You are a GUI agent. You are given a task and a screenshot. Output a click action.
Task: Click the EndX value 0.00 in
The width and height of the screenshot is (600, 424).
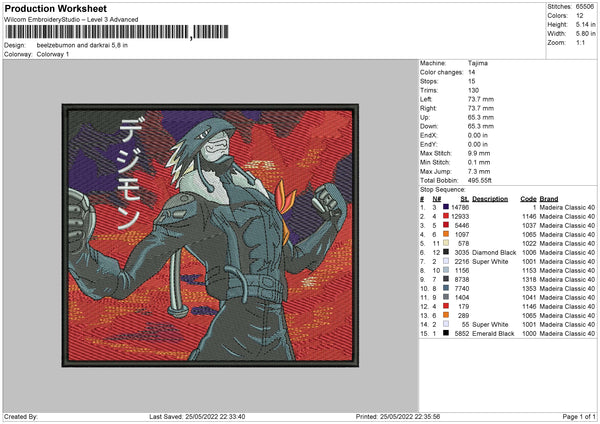[x=478, y=135]
